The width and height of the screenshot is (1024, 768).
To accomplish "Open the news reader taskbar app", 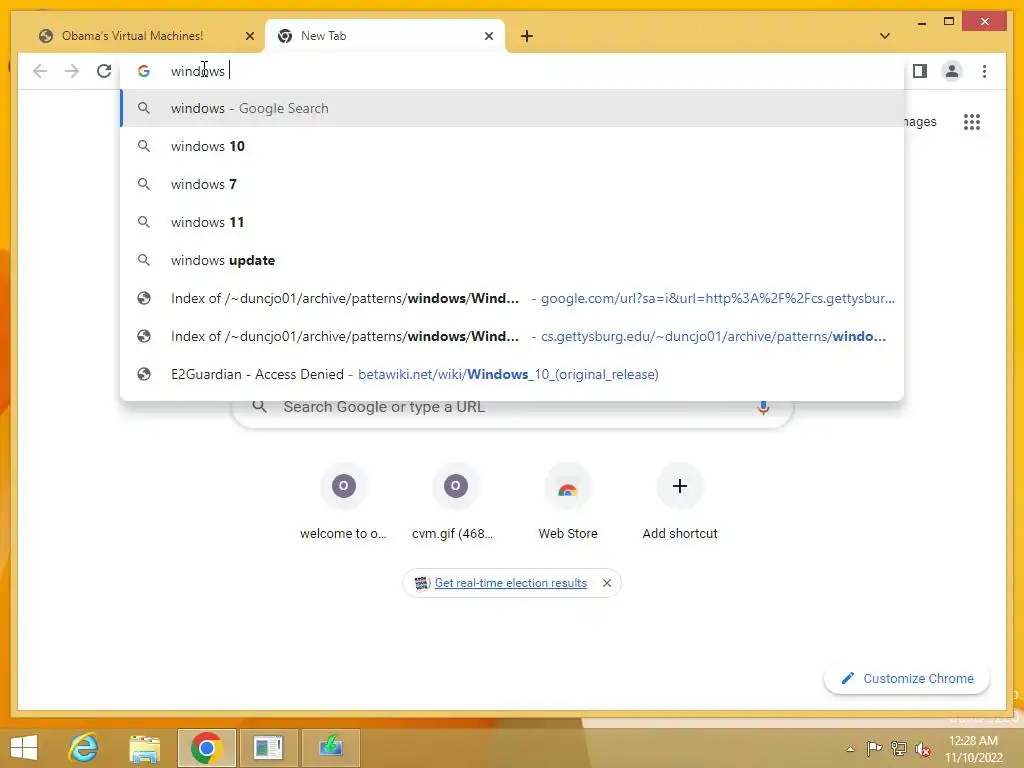I will point(268,748).
